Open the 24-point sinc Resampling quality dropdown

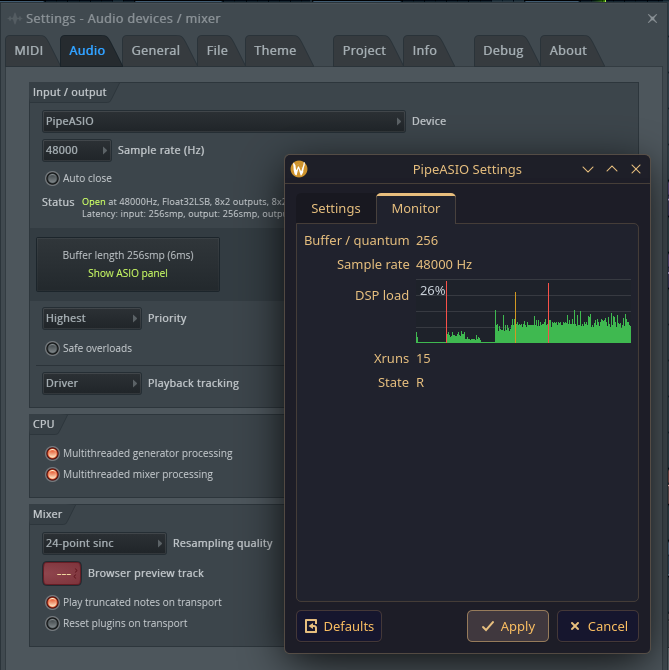(x=104, y=543)
